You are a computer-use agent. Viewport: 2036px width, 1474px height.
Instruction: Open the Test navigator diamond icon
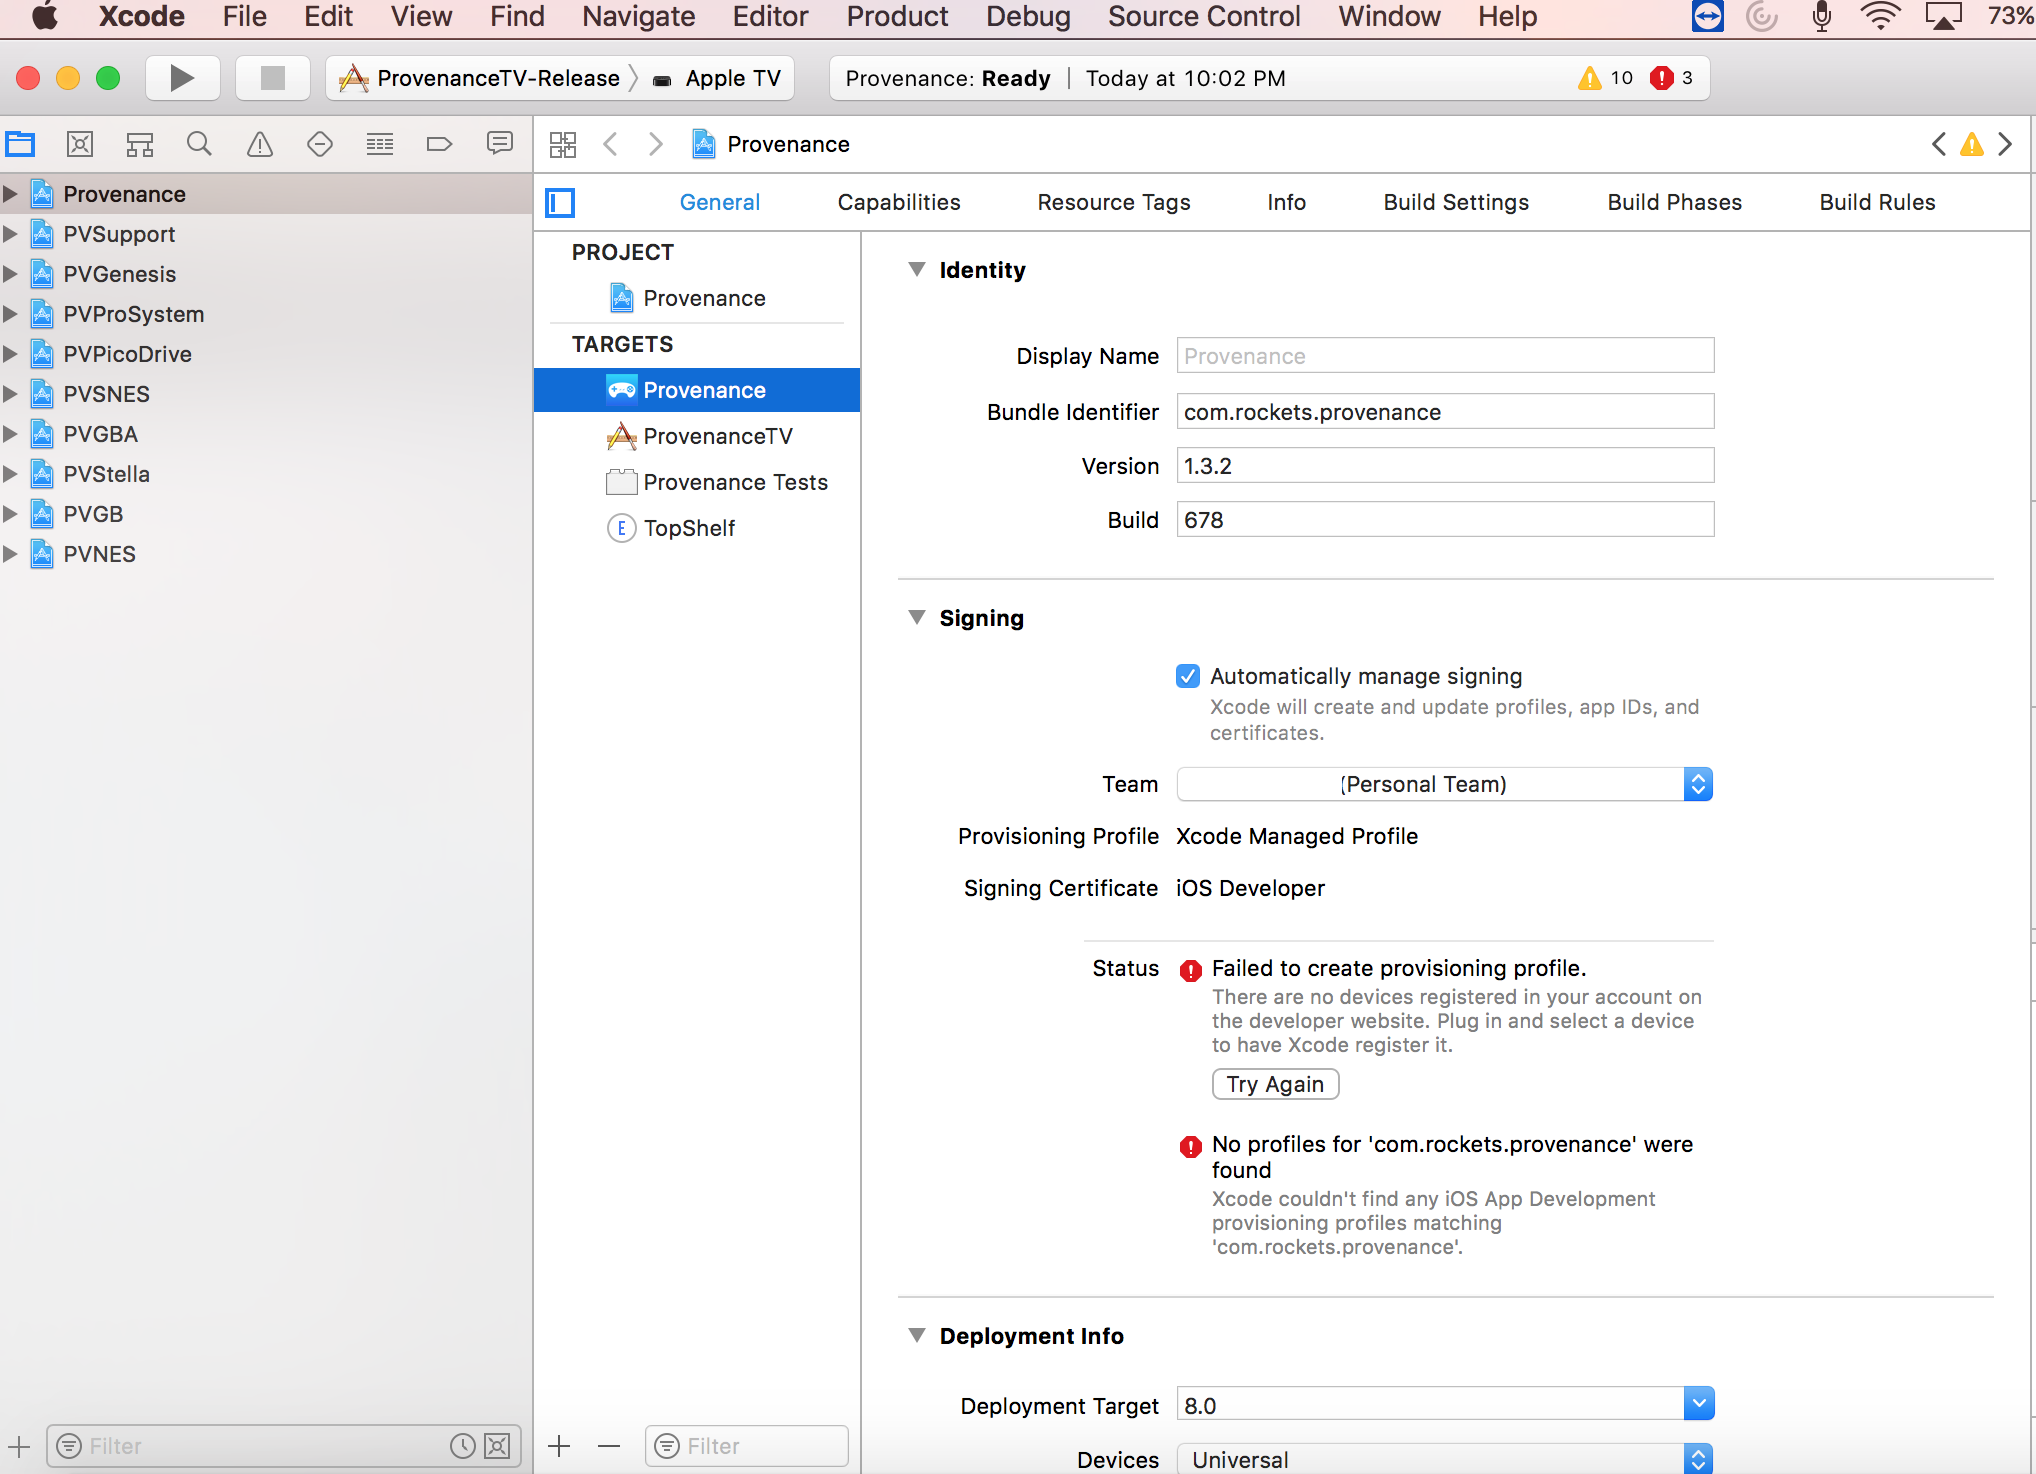point(320,144)
